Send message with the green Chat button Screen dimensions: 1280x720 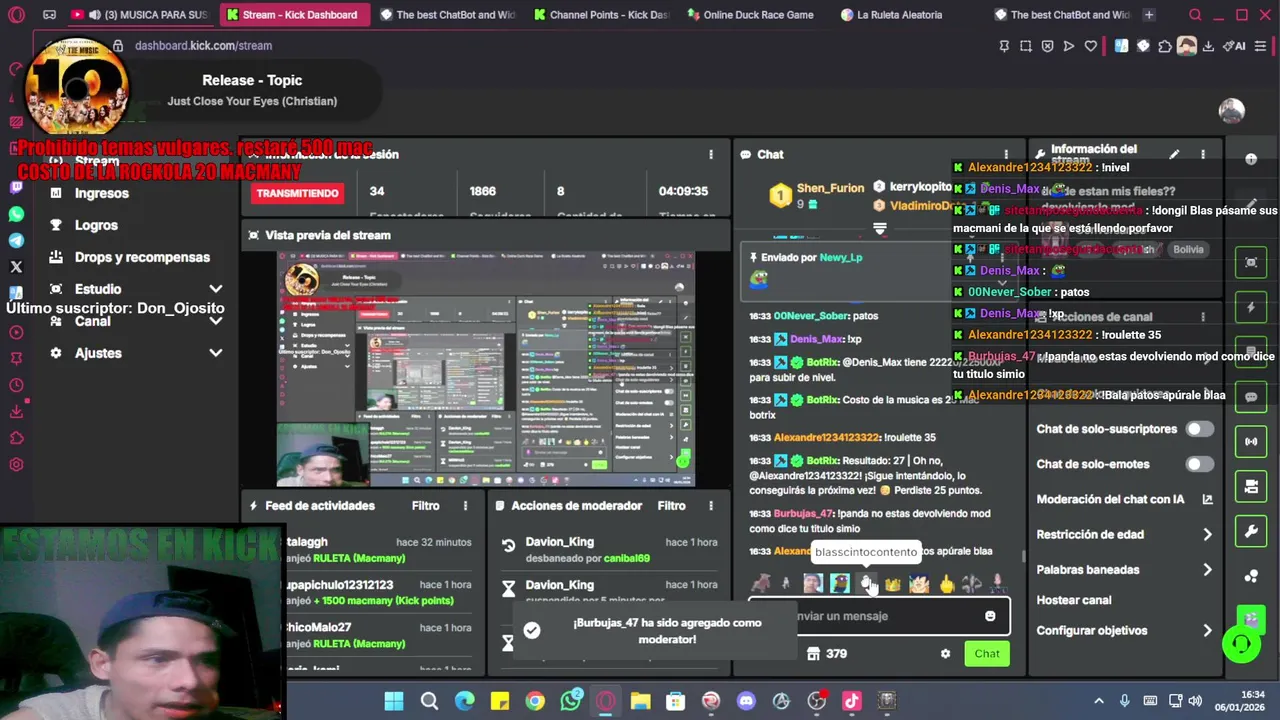click(987, 654)
